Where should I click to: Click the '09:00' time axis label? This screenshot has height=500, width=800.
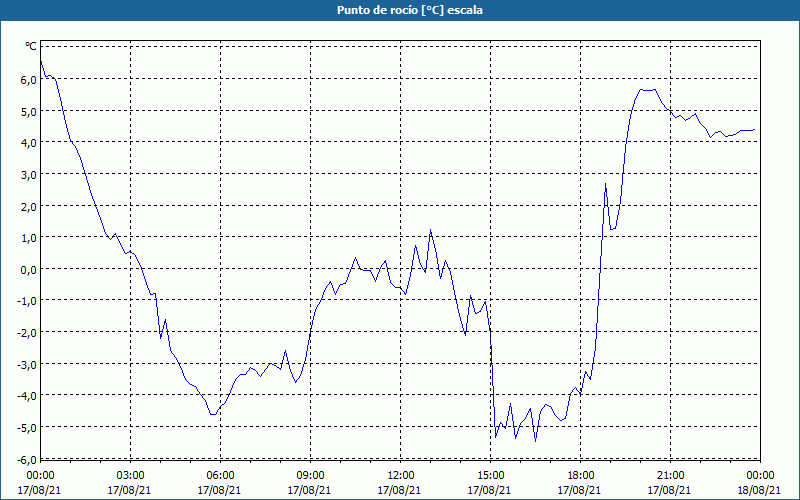click(310, 476)
